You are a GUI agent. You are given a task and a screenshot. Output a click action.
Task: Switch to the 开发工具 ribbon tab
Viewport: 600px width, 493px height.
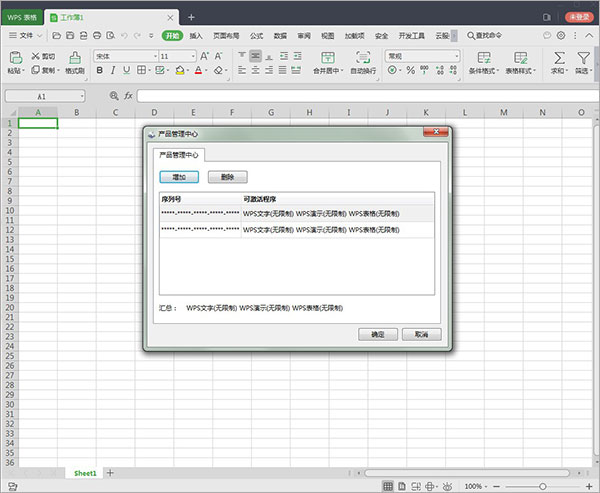[411, 36]
